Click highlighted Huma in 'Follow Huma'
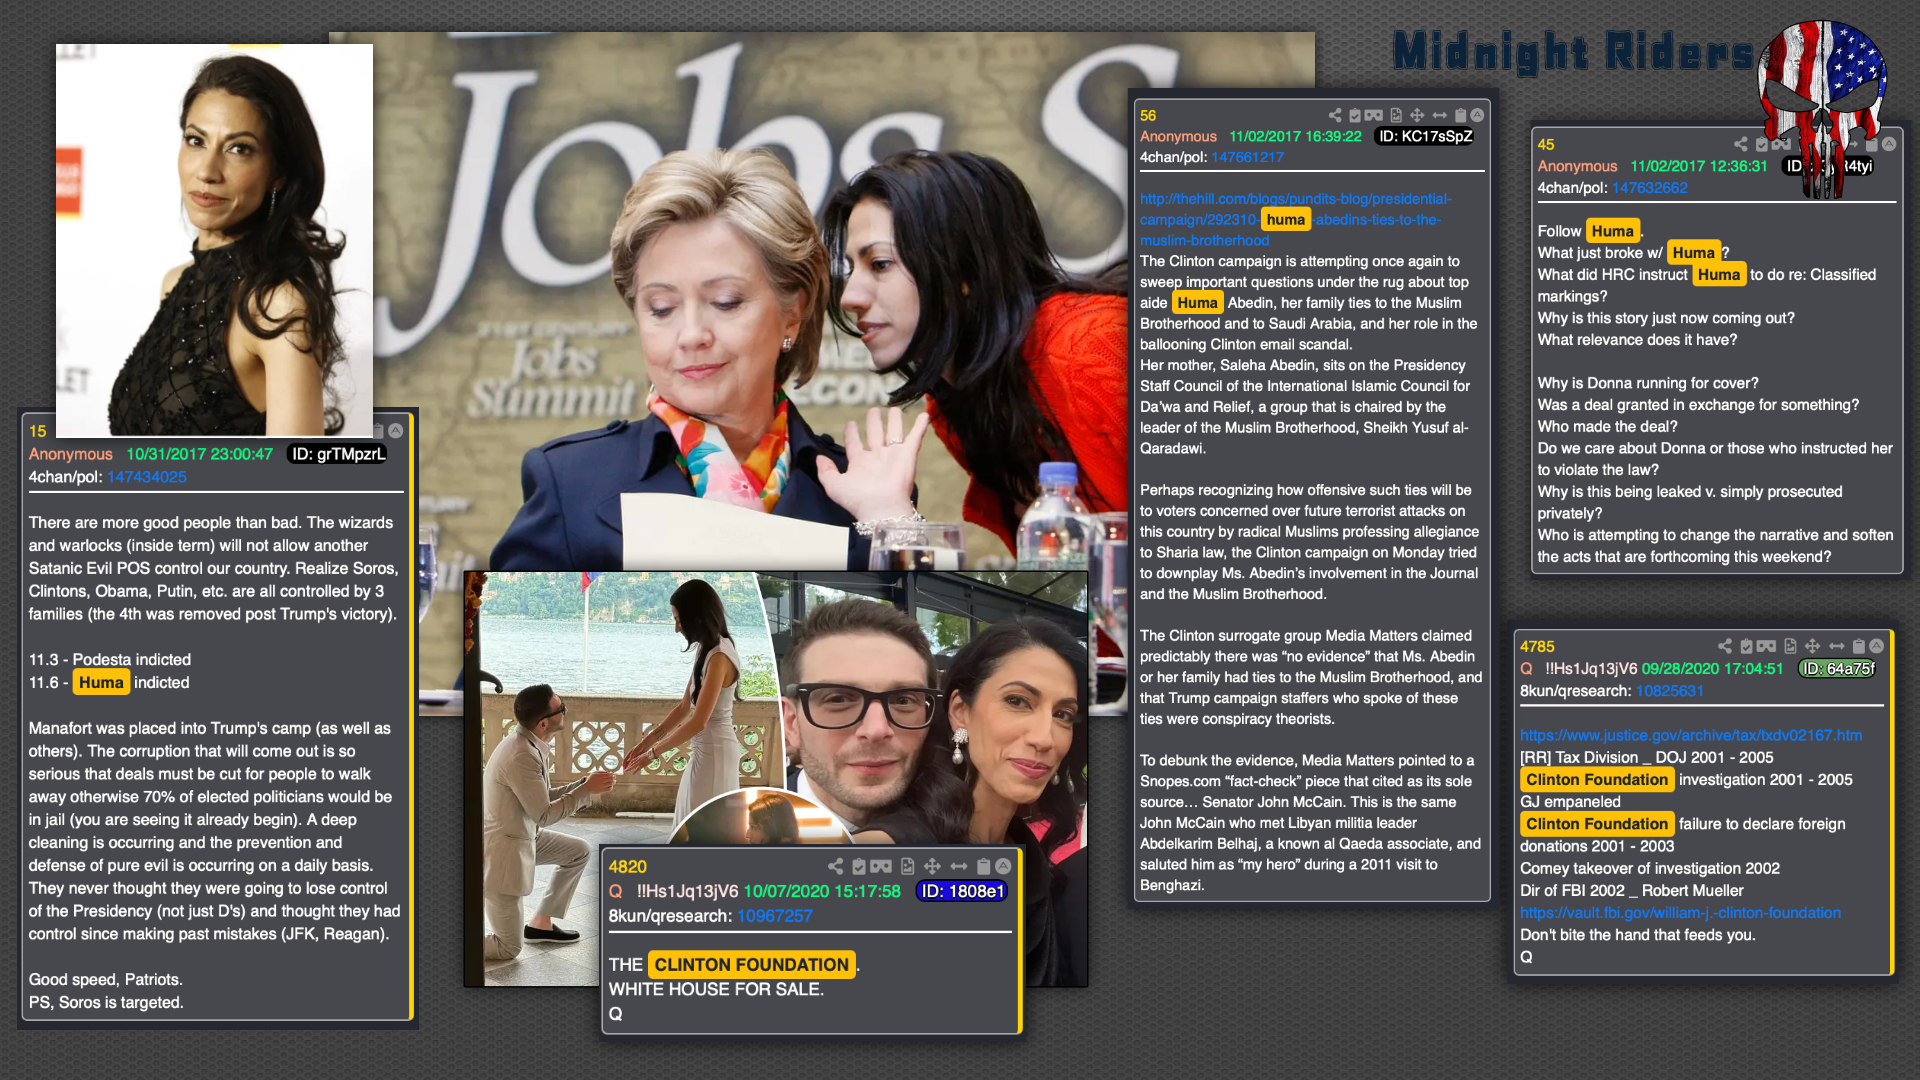The image size is (1920, 1080). [1612, 231]
